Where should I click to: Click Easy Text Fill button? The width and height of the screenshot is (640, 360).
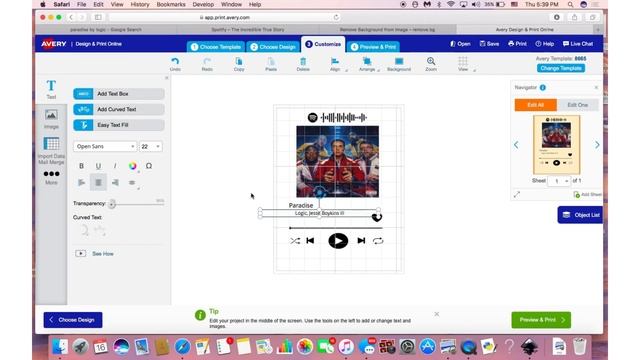(x=119, y=125)
